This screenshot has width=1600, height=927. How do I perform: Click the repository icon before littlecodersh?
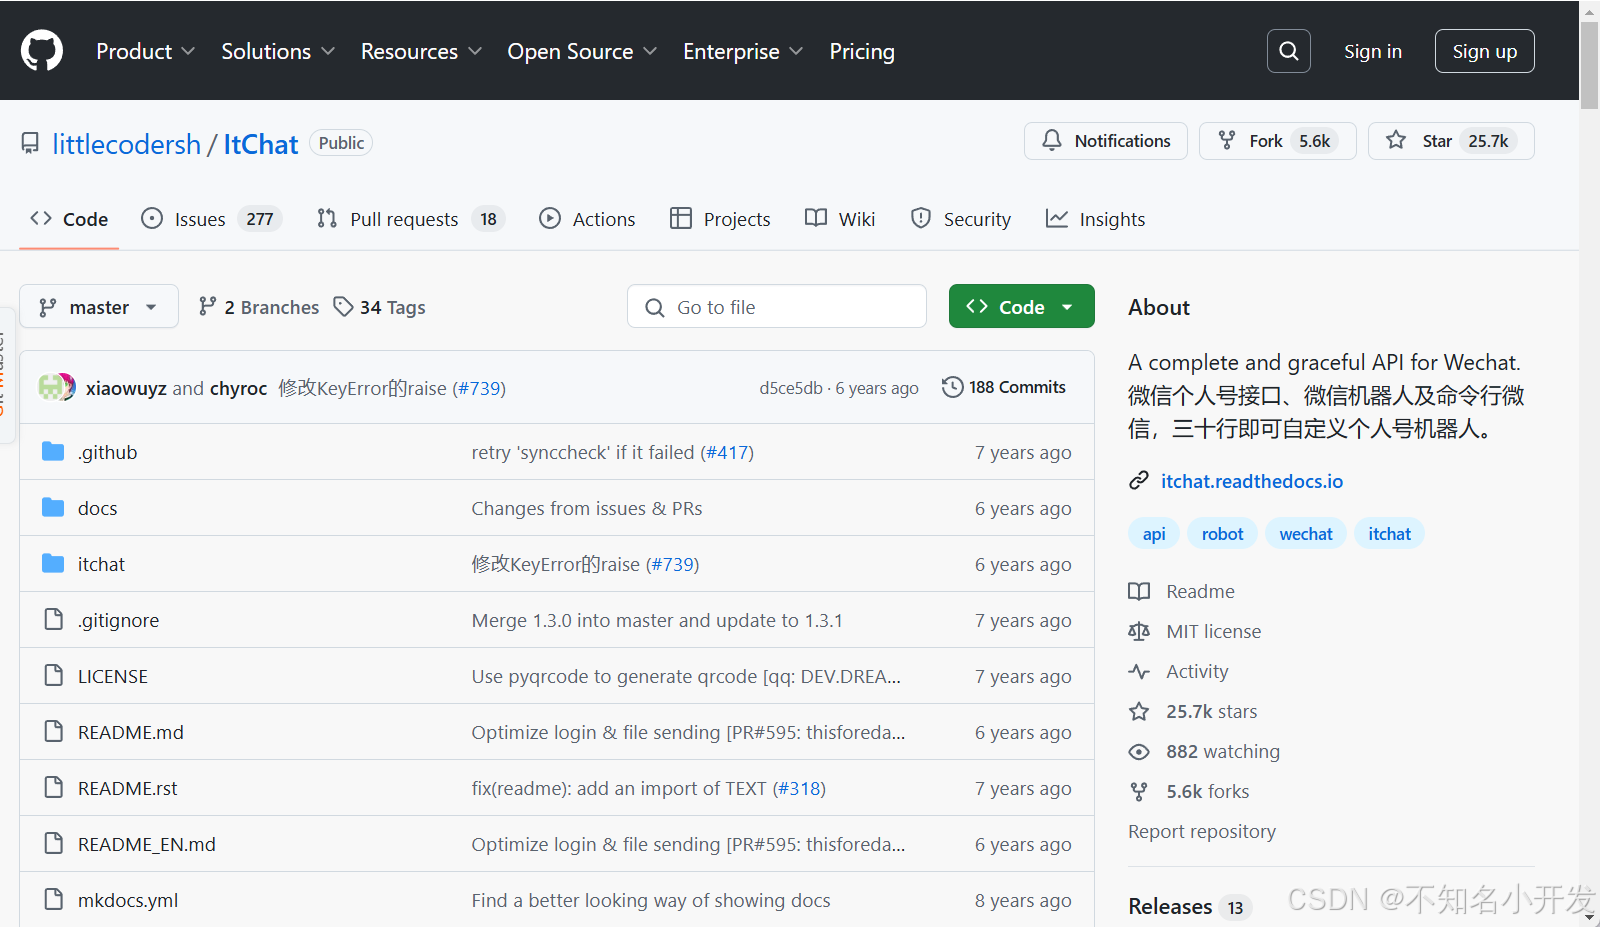tap(31, 143)
